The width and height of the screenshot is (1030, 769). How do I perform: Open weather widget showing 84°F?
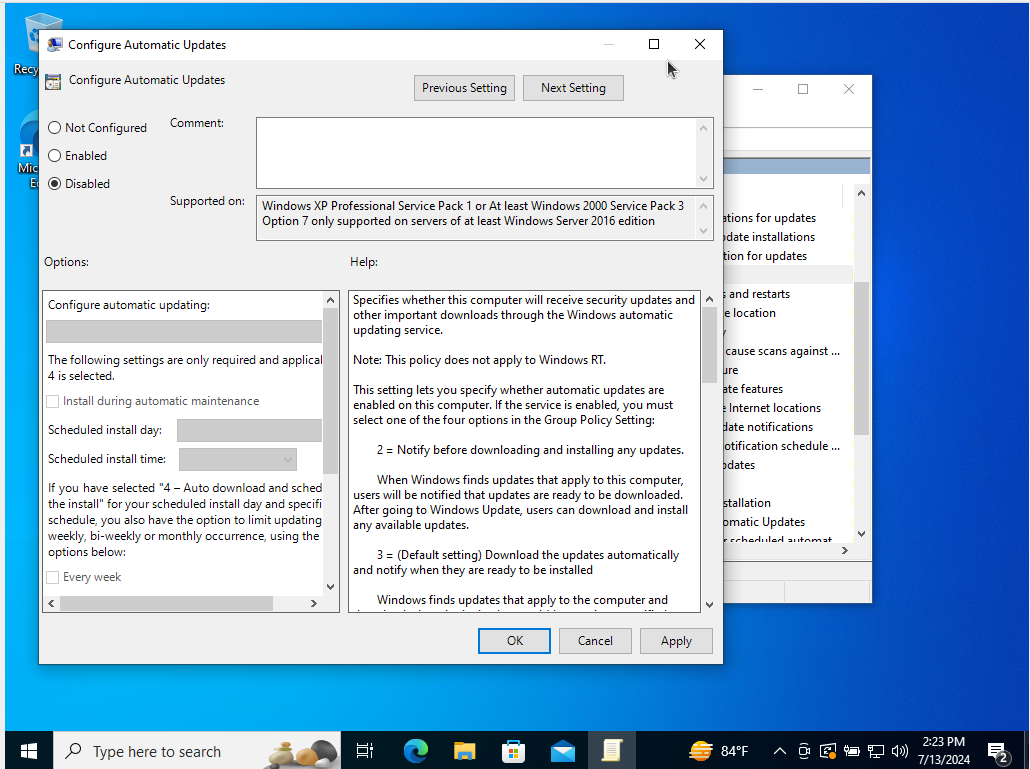(x=719, y=751)
